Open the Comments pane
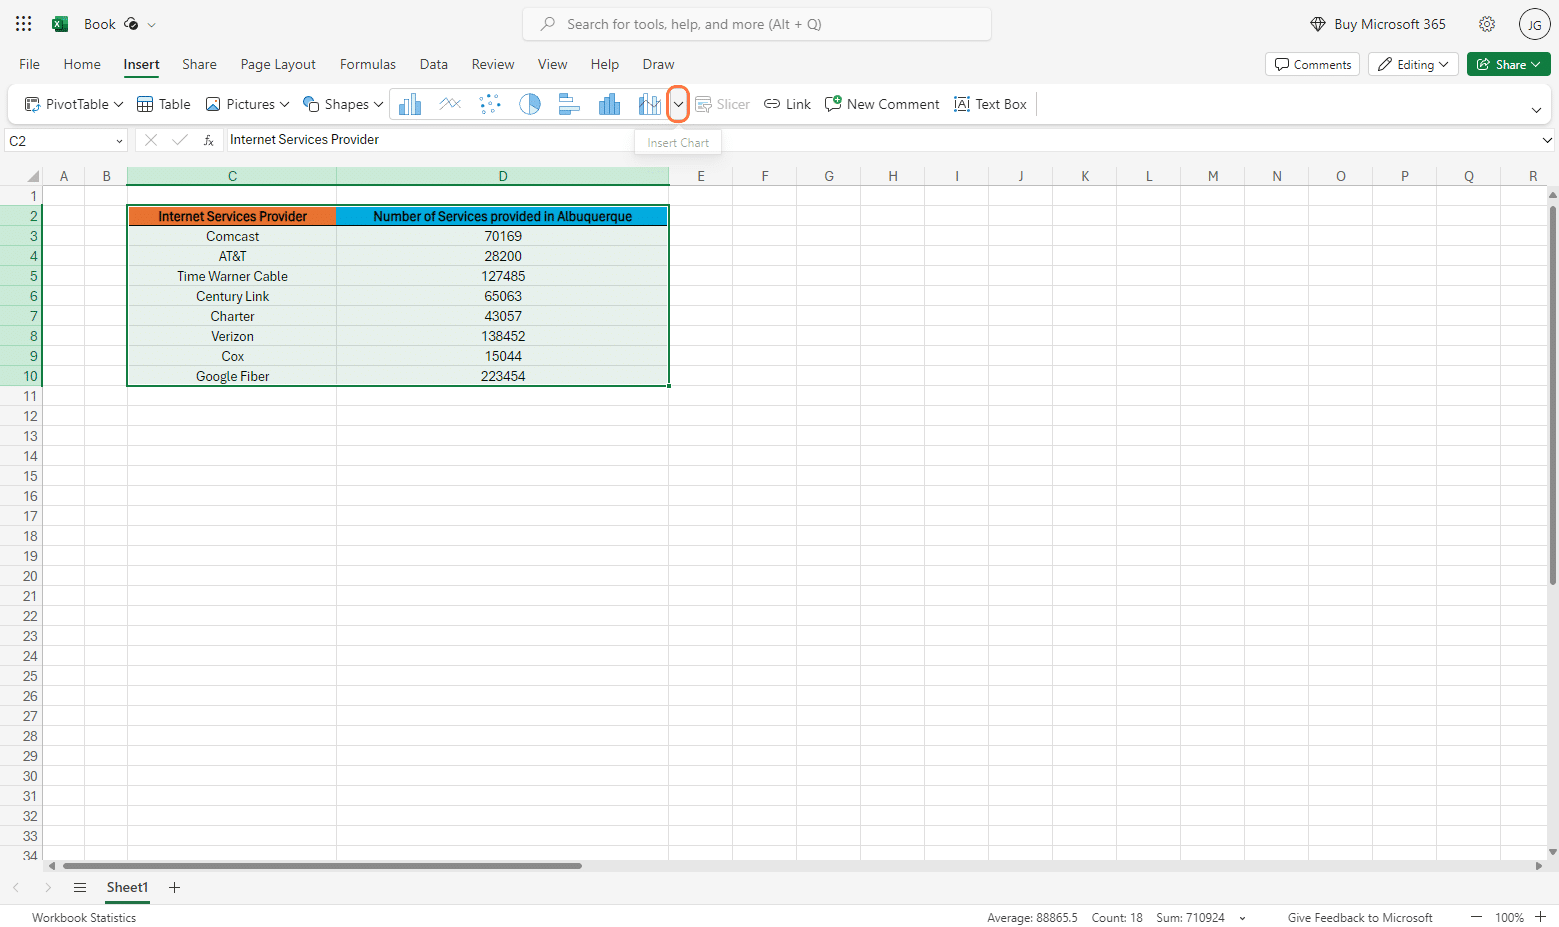The height and width of the screenshot is (927, 1559). point(1312,64)
